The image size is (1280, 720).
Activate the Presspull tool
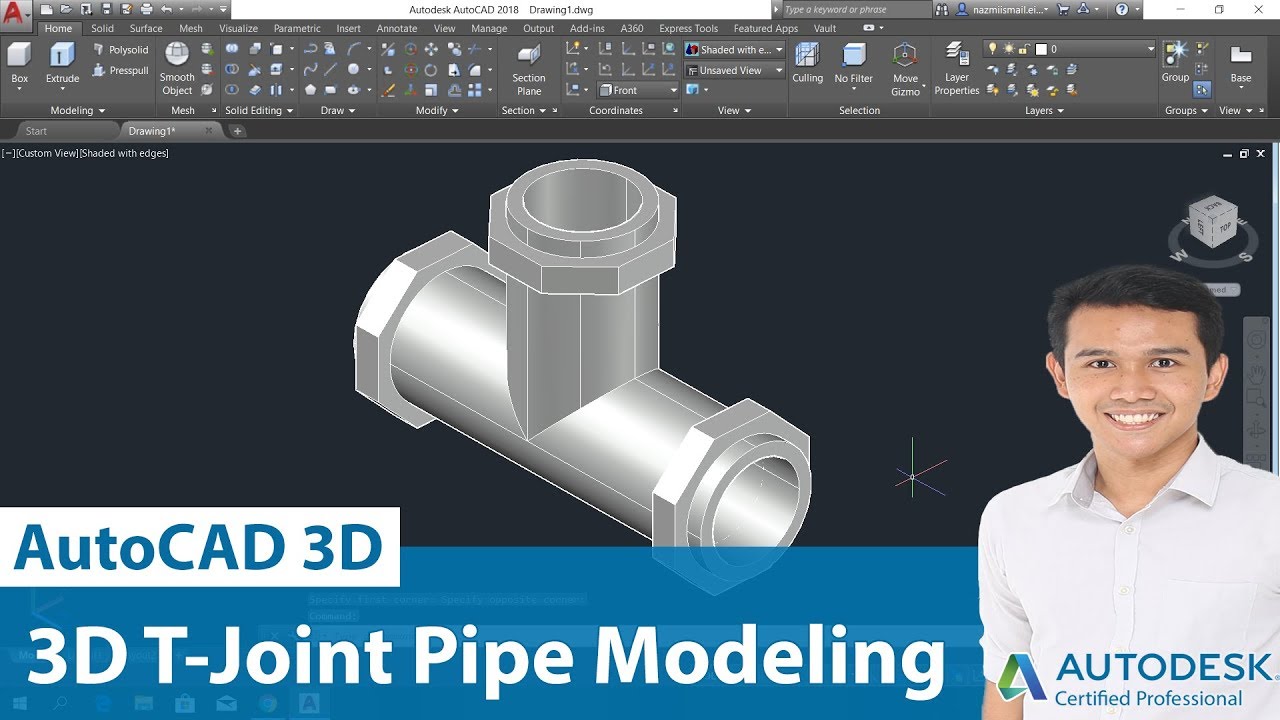click(120, 71)
